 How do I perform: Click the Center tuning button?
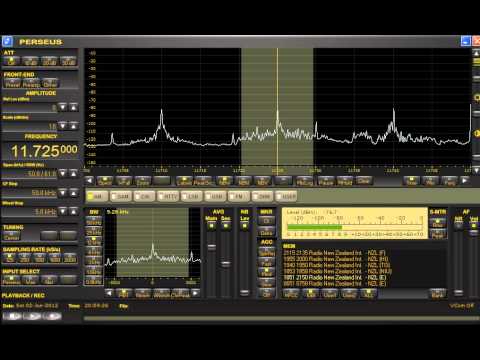tap(12, 236)
